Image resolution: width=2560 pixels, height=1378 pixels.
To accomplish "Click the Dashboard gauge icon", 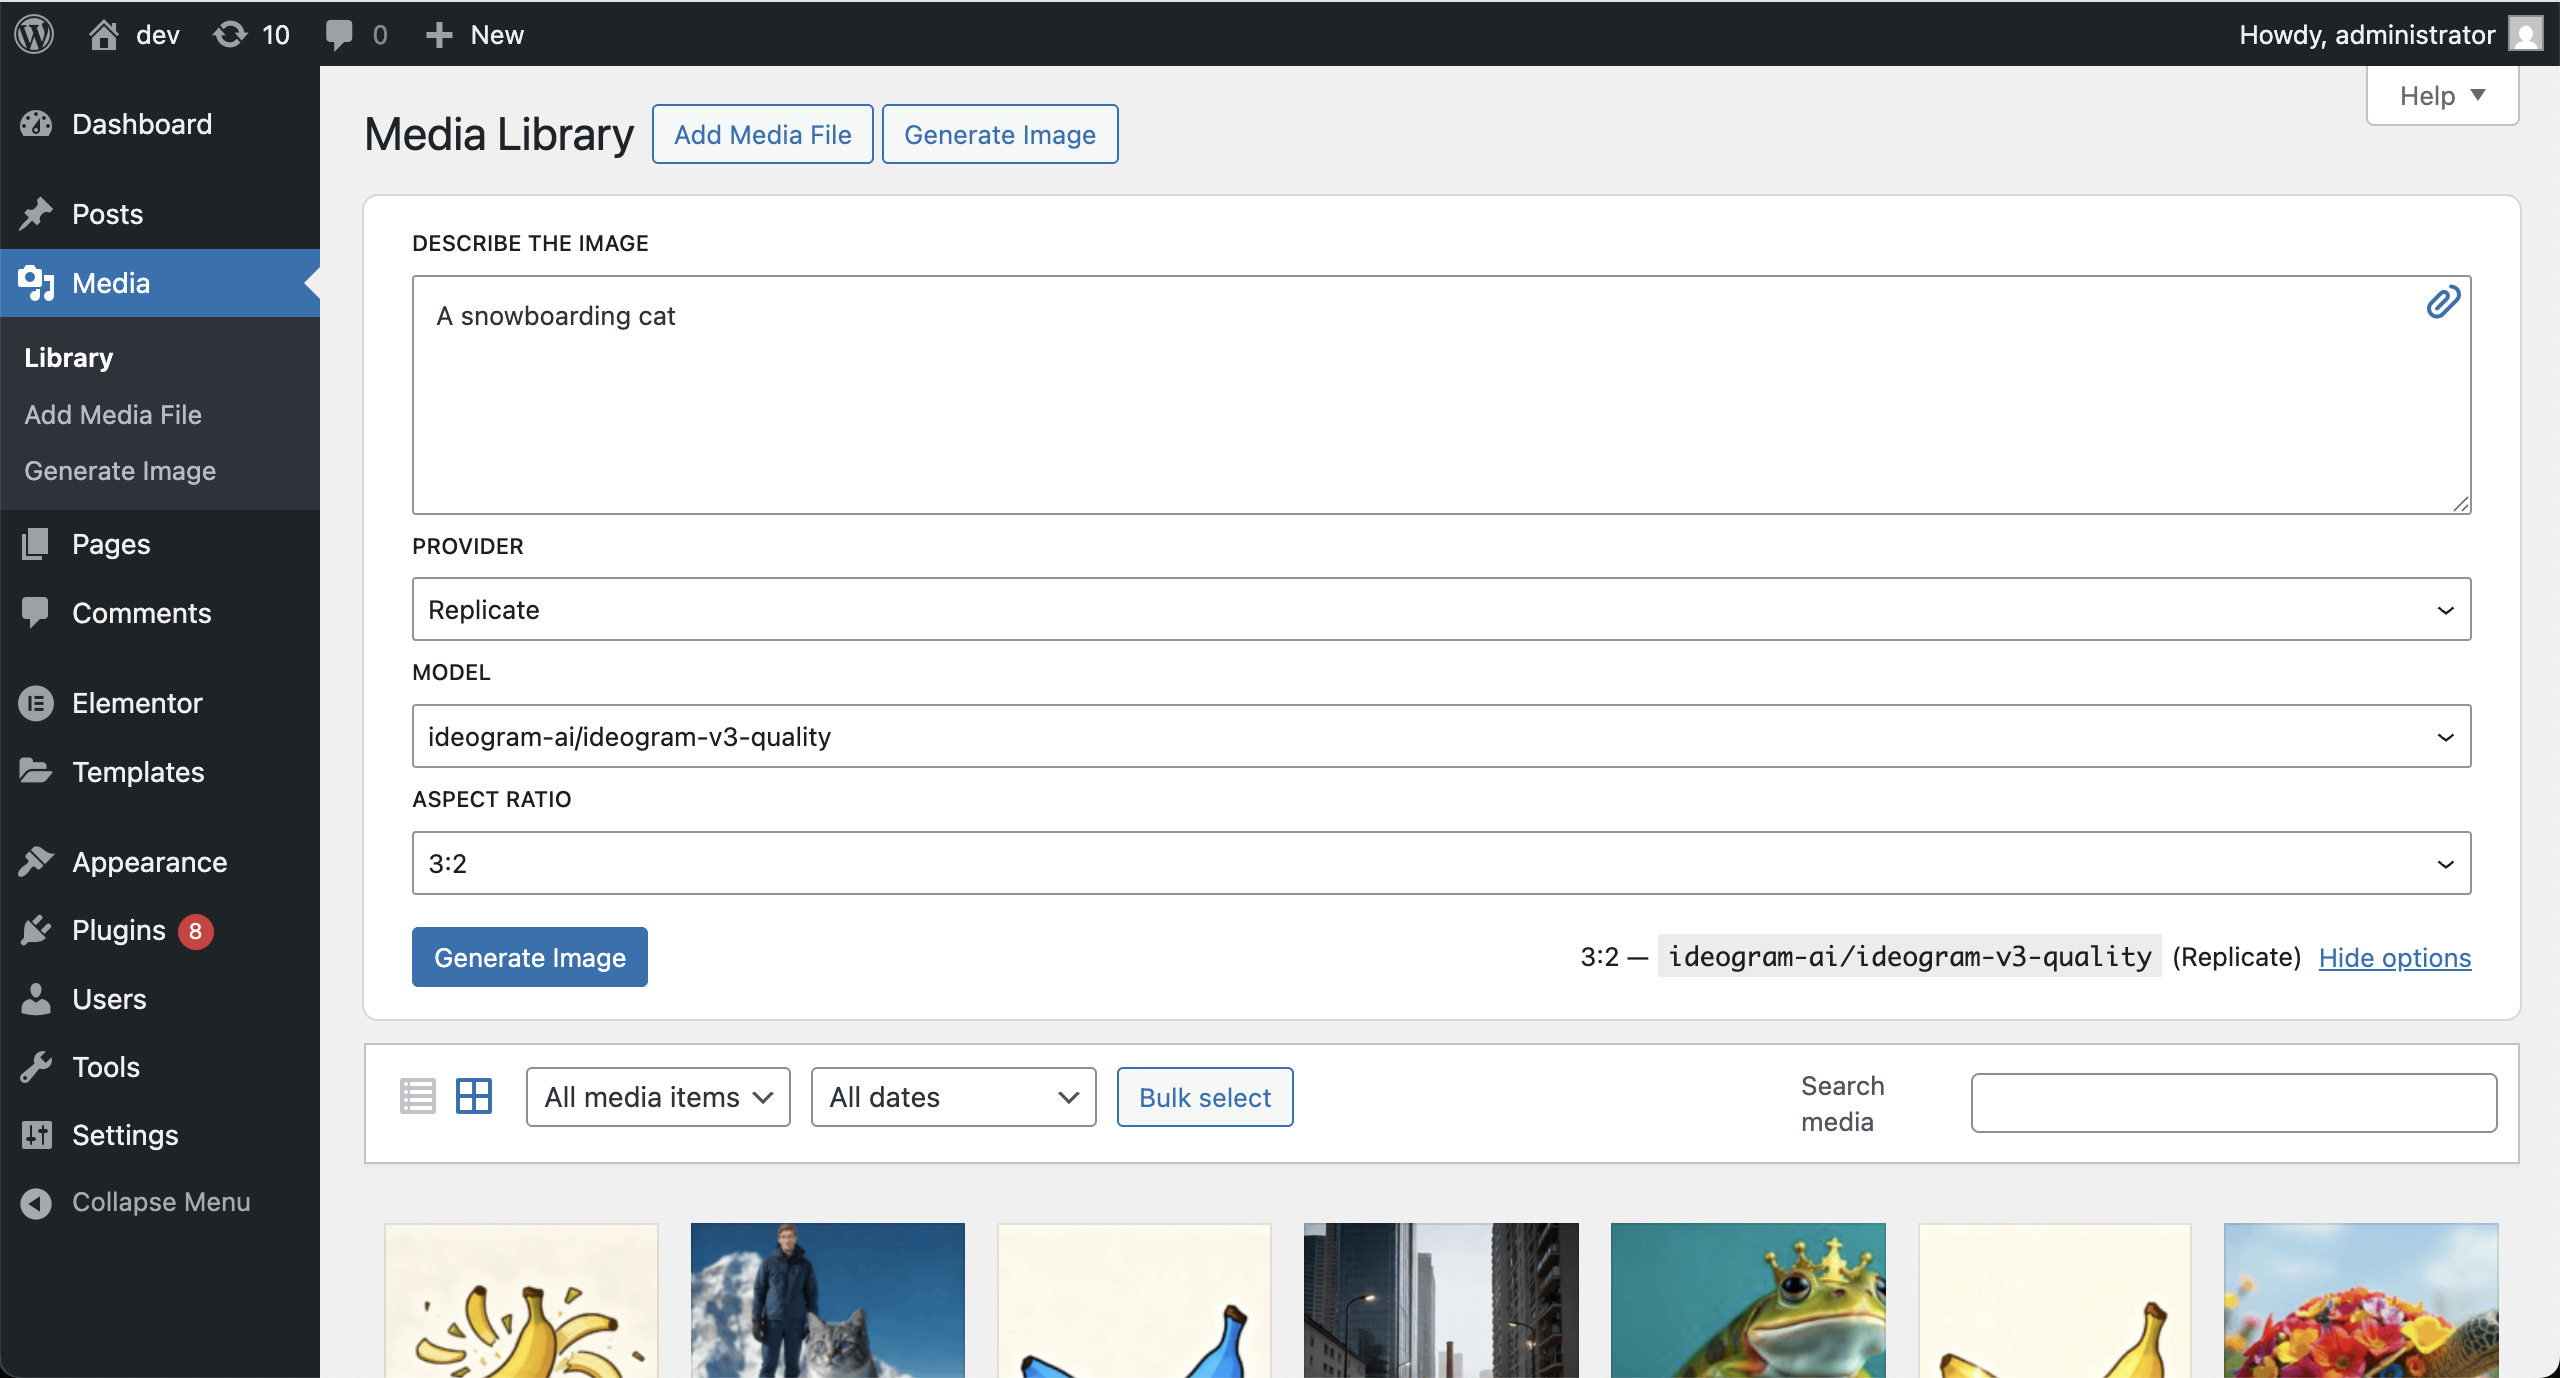I will (x=36, y=124).
